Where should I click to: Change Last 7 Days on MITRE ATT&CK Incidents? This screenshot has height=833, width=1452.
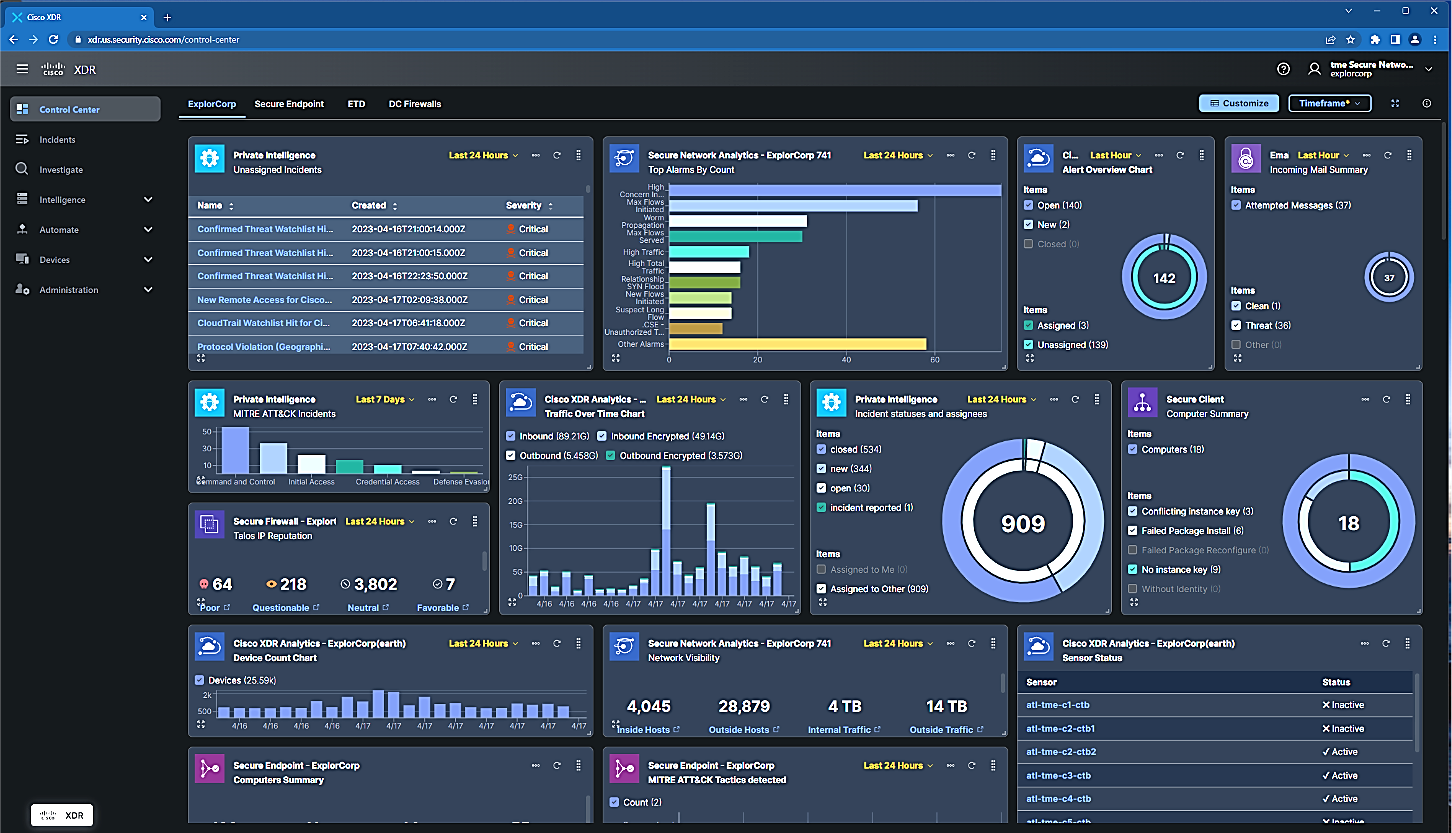point(384,400)
